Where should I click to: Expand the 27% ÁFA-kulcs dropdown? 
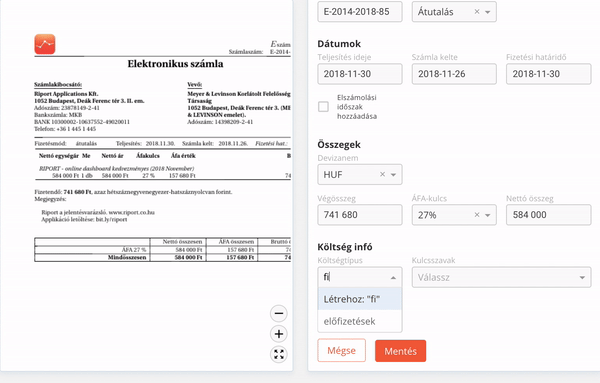pyautogui.click(x=488, y=215)
